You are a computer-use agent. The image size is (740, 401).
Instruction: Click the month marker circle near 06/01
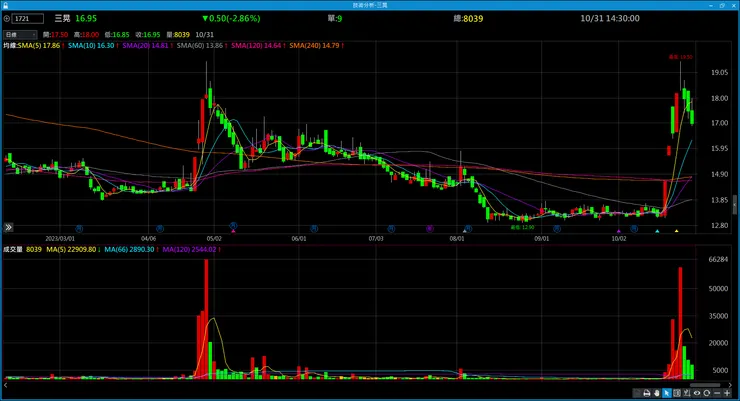tap(314, 229)
